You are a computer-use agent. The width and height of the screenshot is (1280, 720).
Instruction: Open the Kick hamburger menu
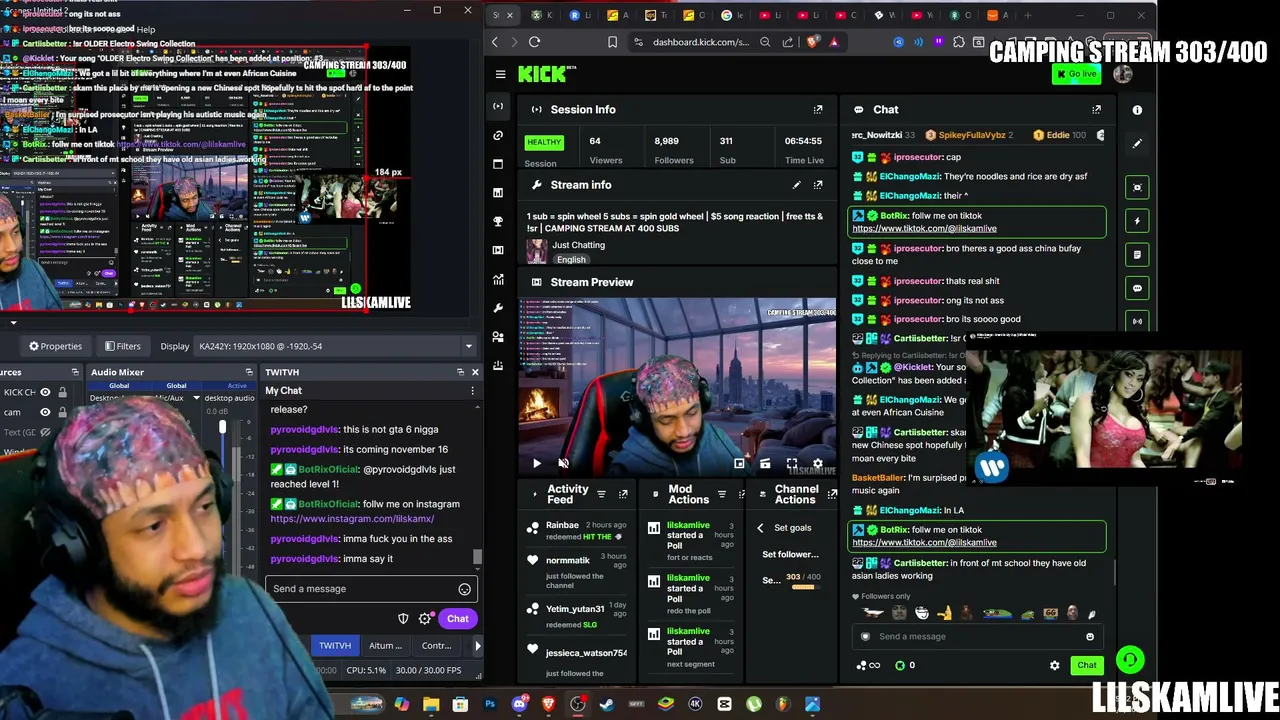pos(500,74)
